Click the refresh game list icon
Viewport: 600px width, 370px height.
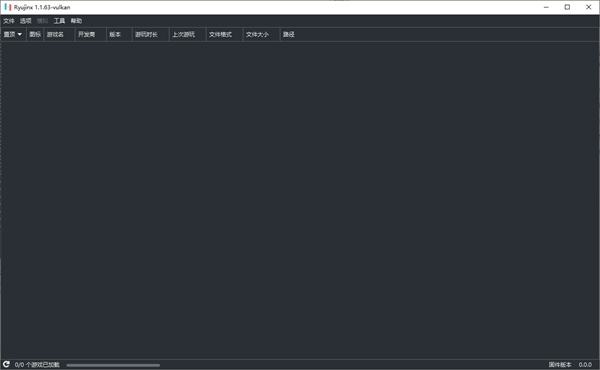6,364
